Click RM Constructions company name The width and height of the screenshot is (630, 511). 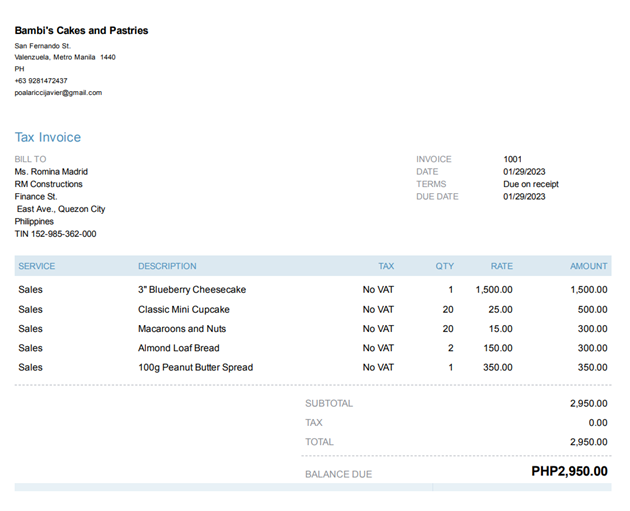[x=49, y=184]
